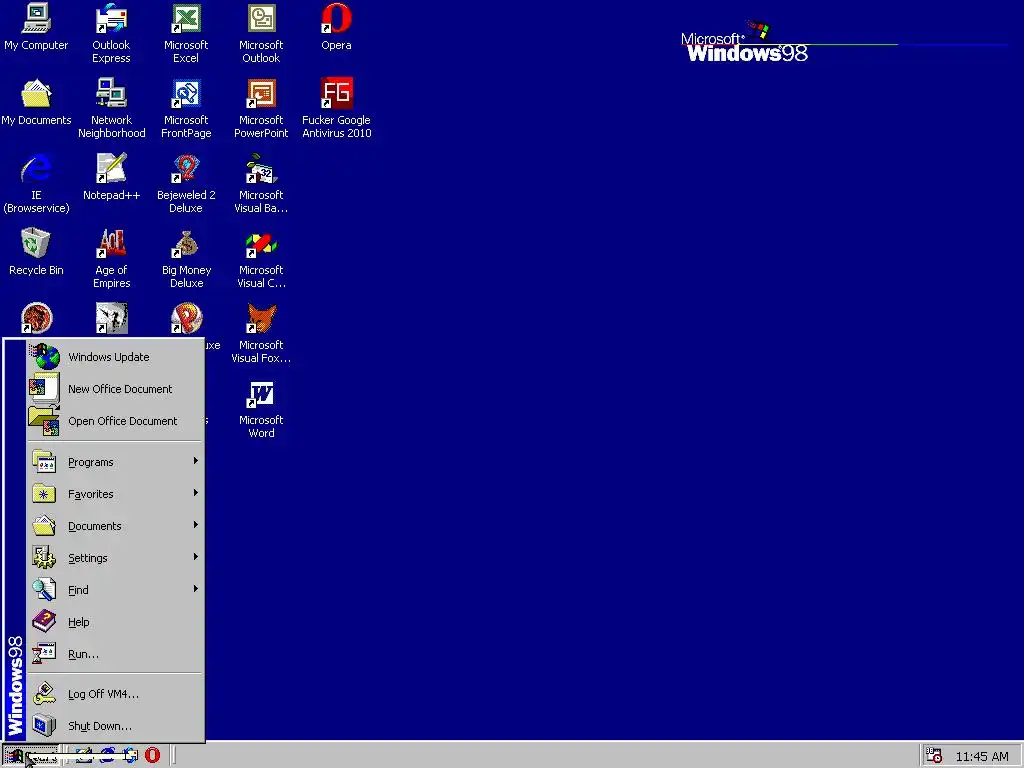Screen dimensions: 1024x768
Task: Open the Programs submenu item
Action: coord(115,462)
